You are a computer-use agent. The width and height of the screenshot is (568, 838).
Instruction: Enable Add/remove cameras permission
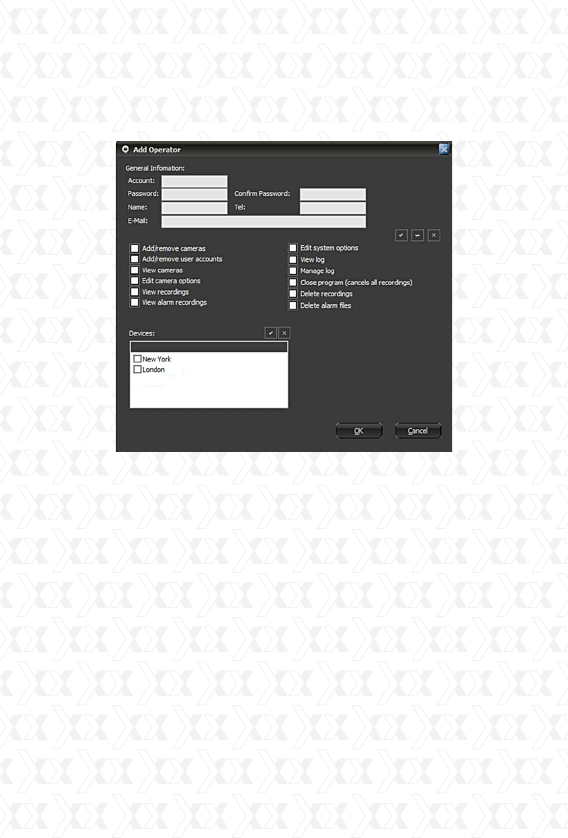[135, 249]
